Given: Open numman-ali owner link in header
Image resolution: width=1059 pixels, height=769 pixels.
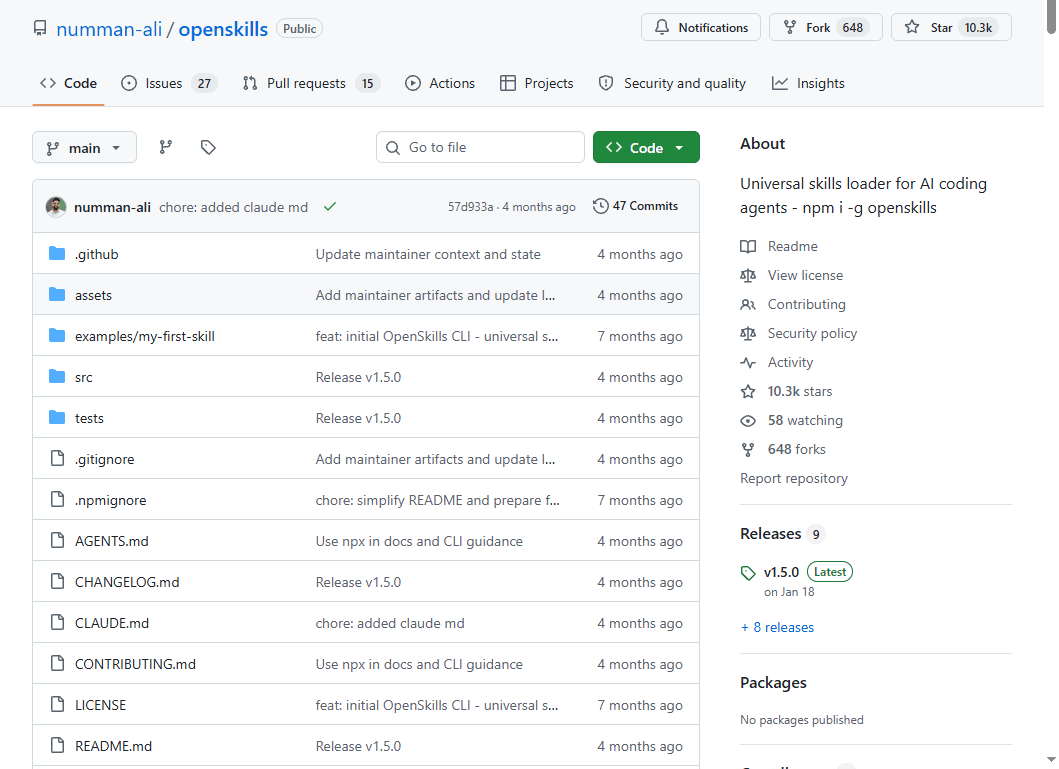Looking at the screenshot, I should (x=109, y=29).
